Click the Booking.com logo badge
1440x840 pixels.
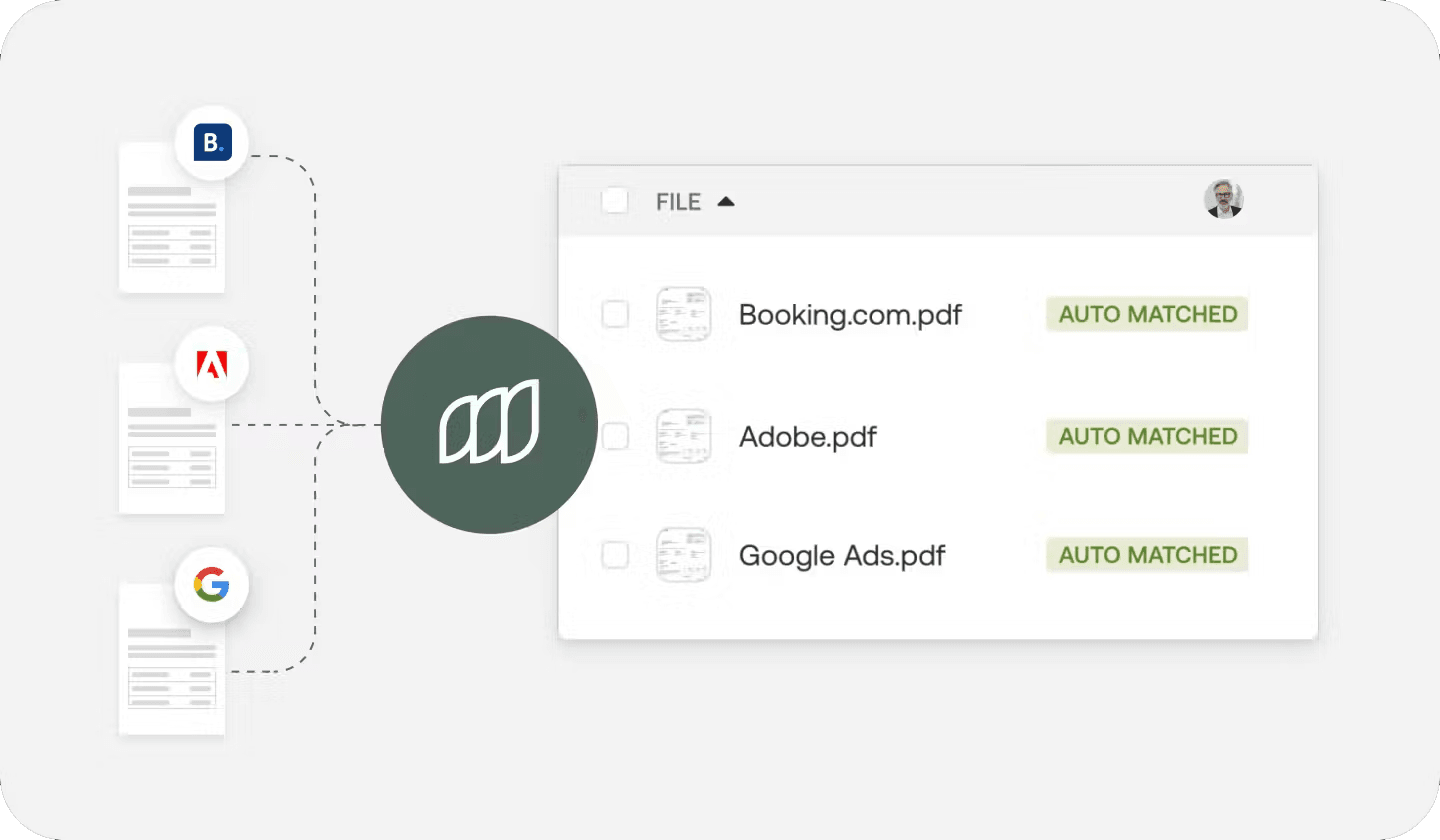tap(212, 143)
